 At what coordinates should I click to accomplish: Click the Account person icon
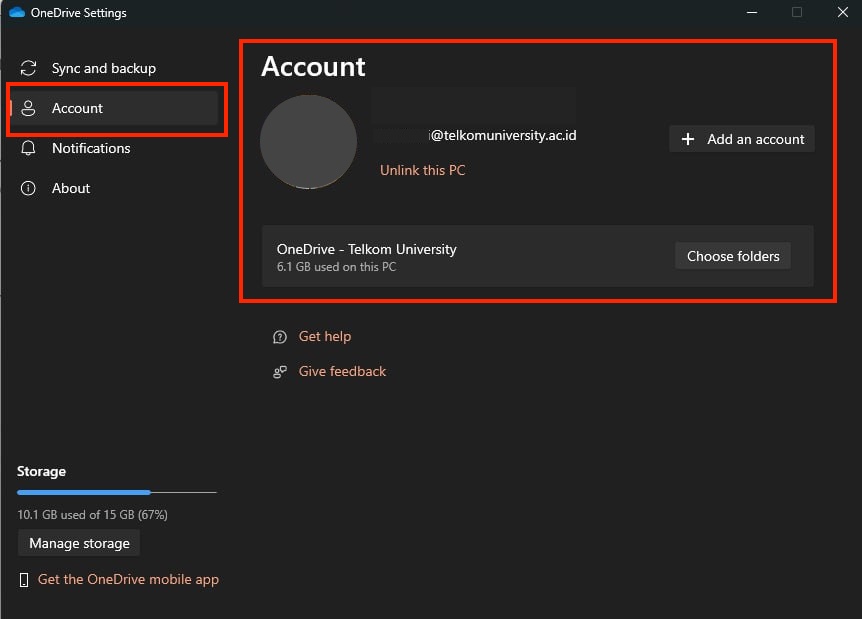pyautogui.click(x=29, y=108)
